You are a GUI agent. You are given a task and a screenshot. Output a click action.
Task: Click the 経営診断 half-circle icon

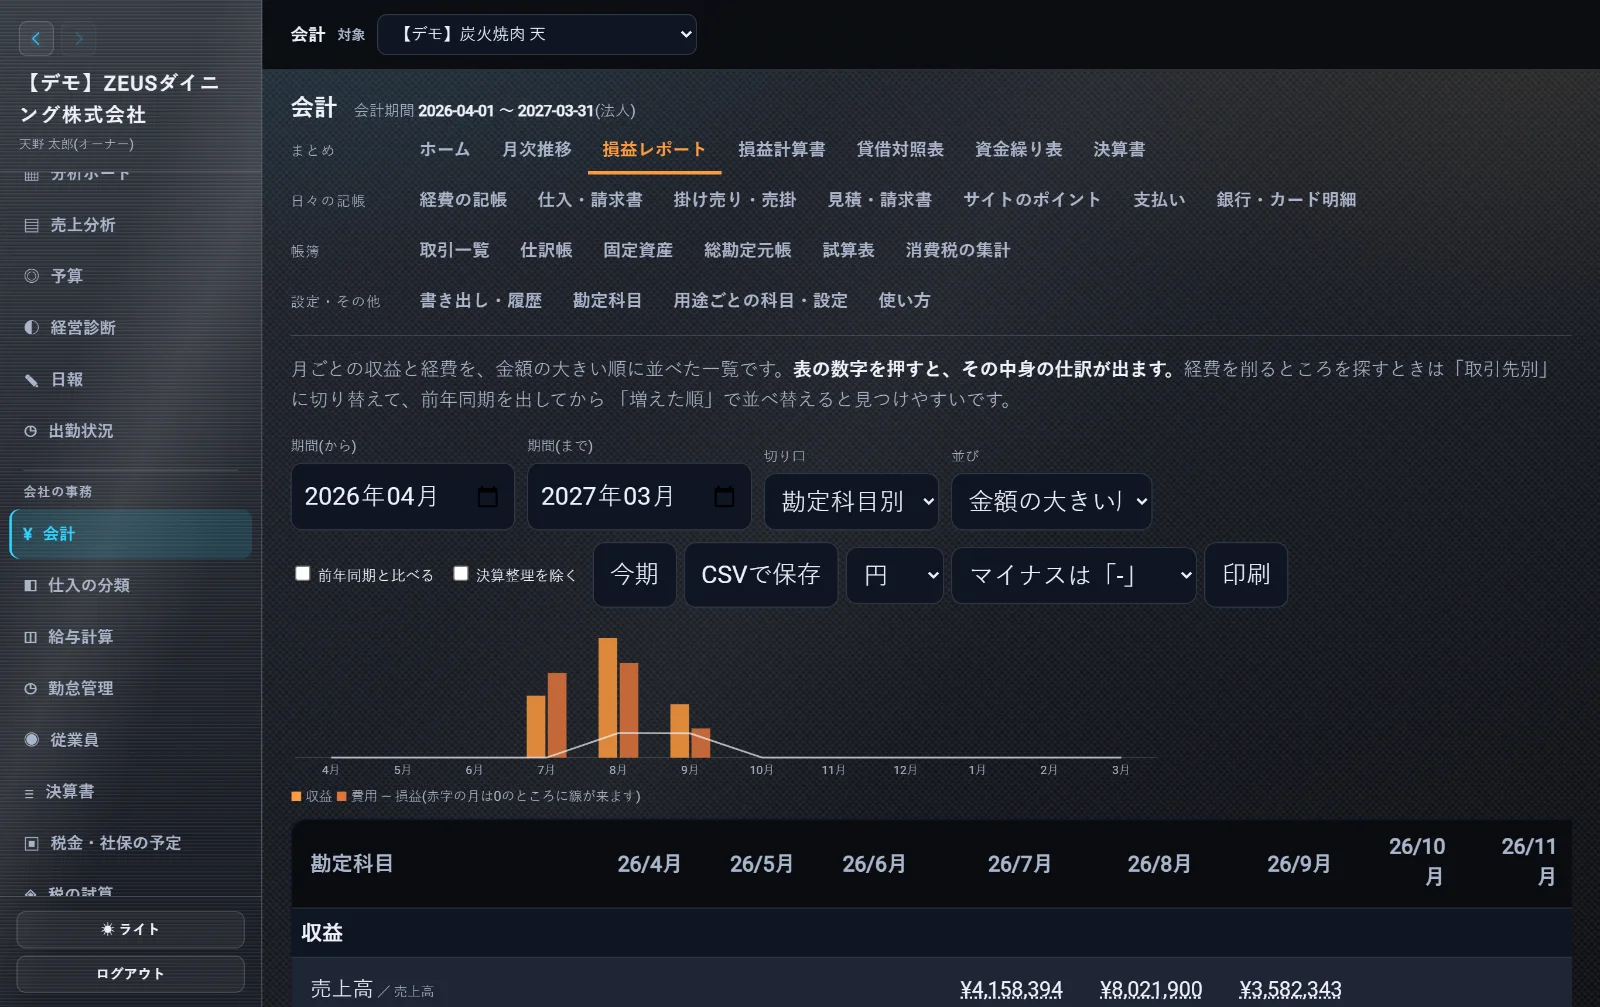coord(32,328)
